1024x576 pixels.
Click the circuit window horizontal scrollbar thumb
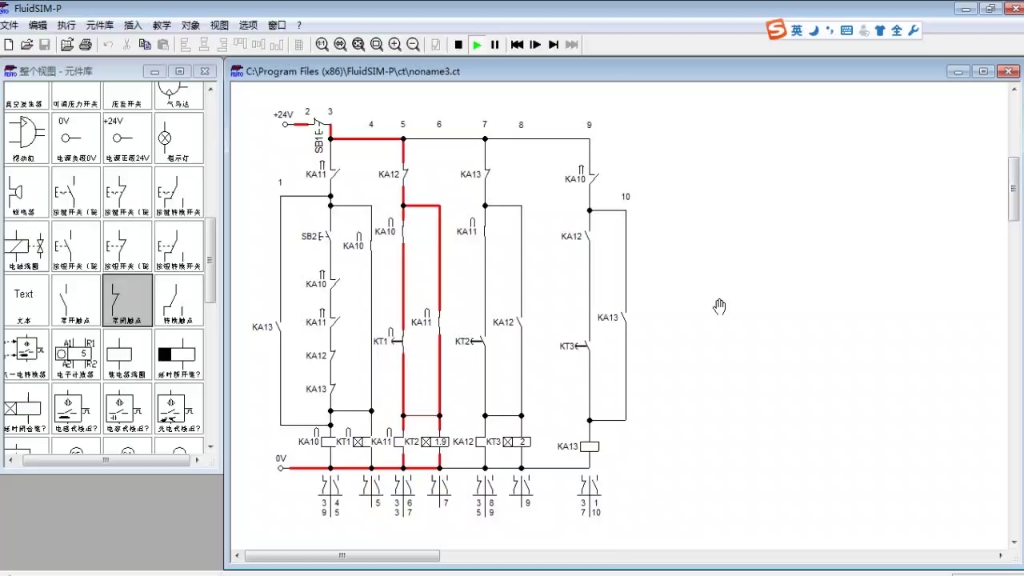tap(342, 556)
